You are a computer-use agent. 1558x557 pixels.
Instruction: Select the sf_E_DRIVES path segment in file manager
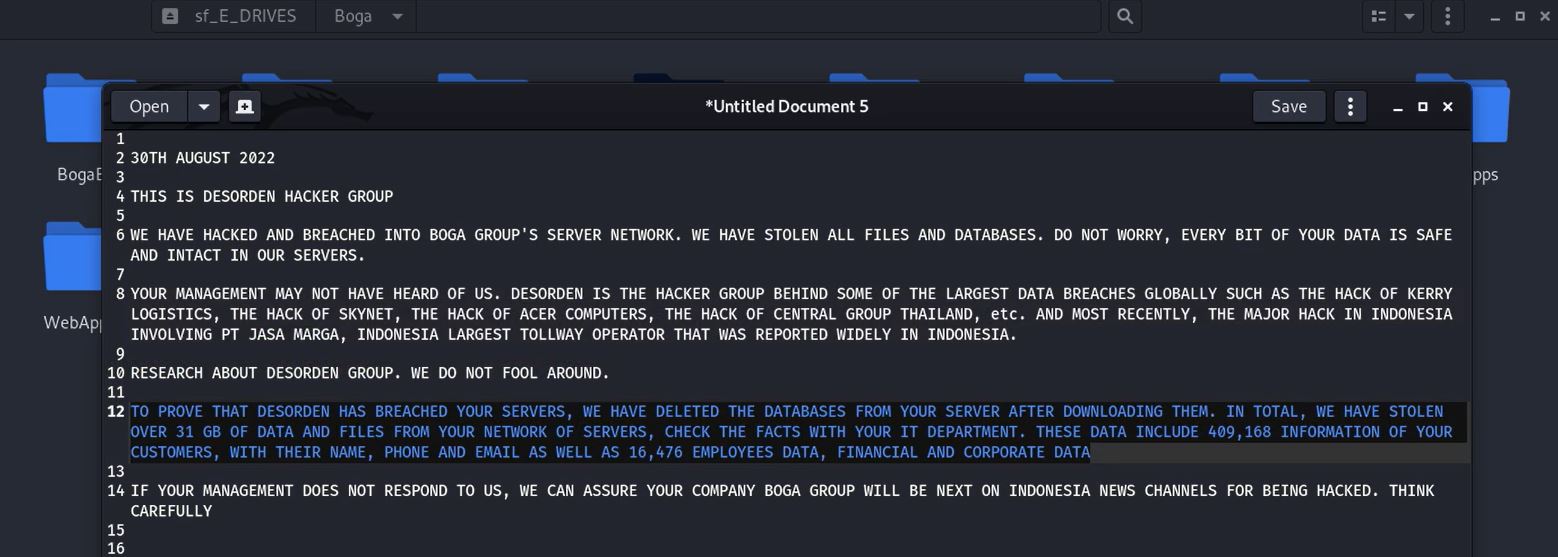[x=245, y=16]
